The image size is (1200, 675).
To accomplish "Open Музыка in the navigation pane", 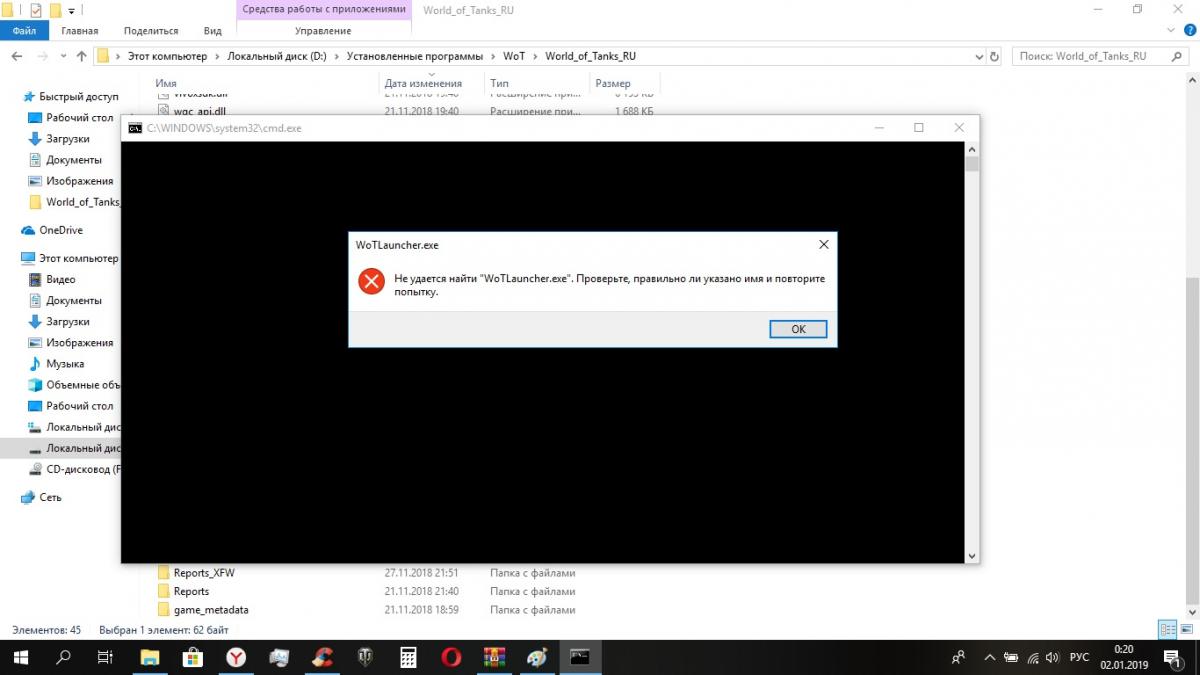I will click(65, 364).
